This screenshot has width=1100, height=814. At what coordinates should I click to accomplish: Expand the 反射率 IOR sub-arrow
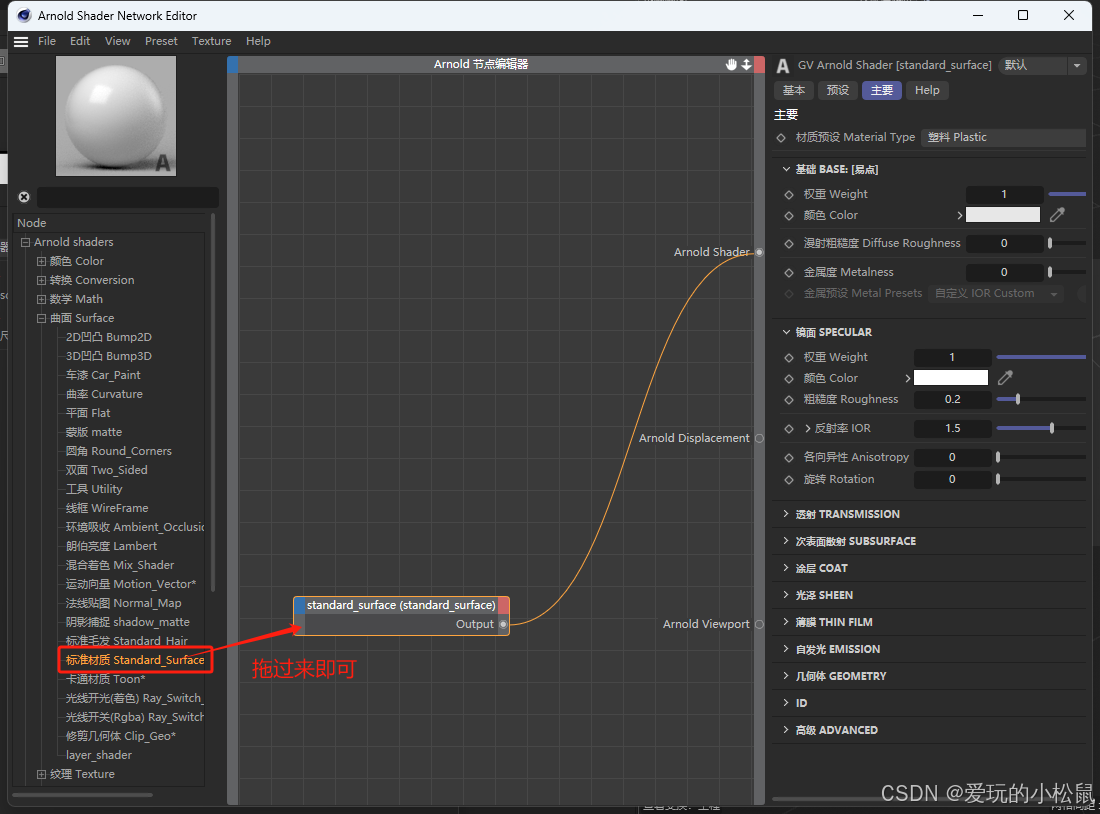pos(807,428)
